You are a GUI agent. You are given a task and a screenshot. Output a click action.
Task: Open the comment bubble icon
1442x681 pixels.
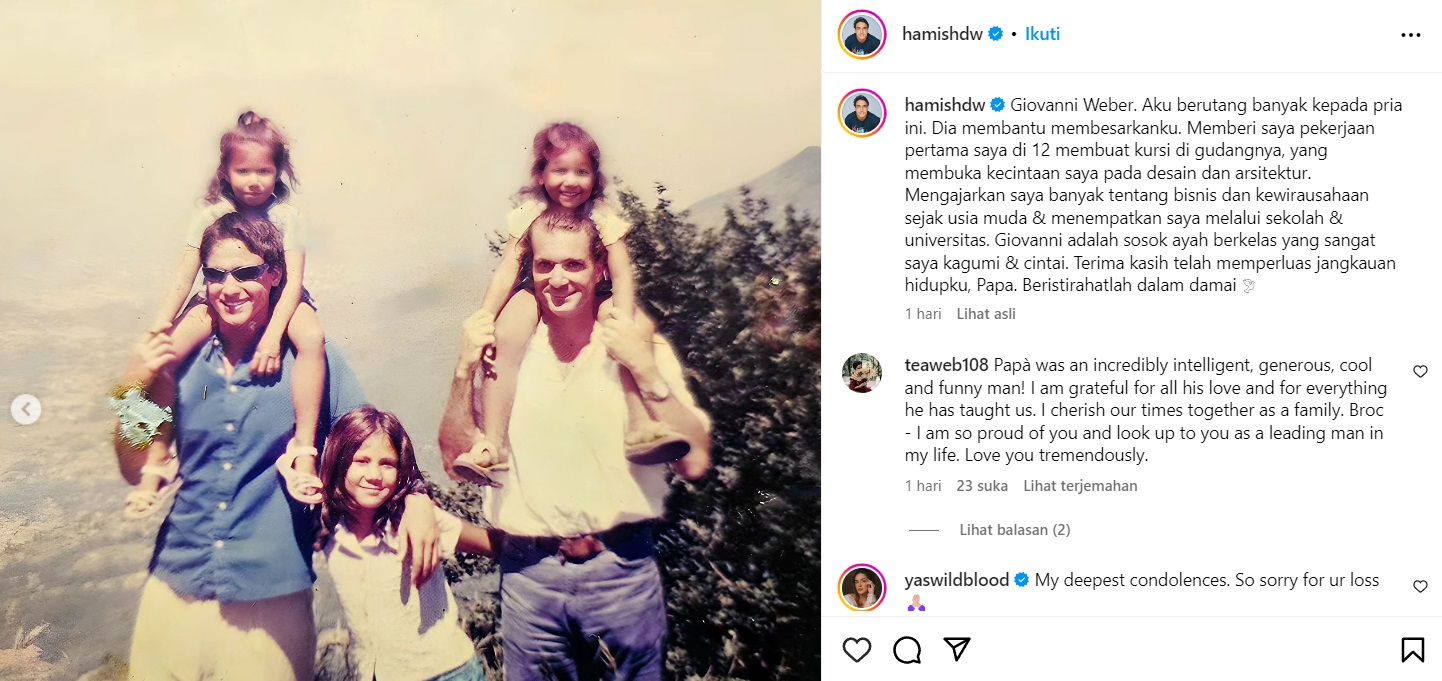907,650
